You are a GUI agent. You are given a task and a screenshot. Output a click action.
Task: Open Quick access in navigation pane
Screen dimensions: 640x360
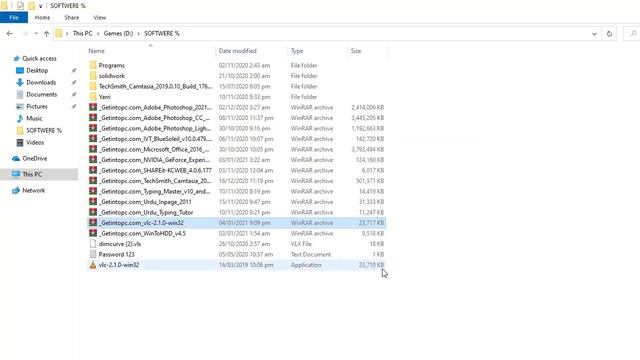[x=39, y=58]
